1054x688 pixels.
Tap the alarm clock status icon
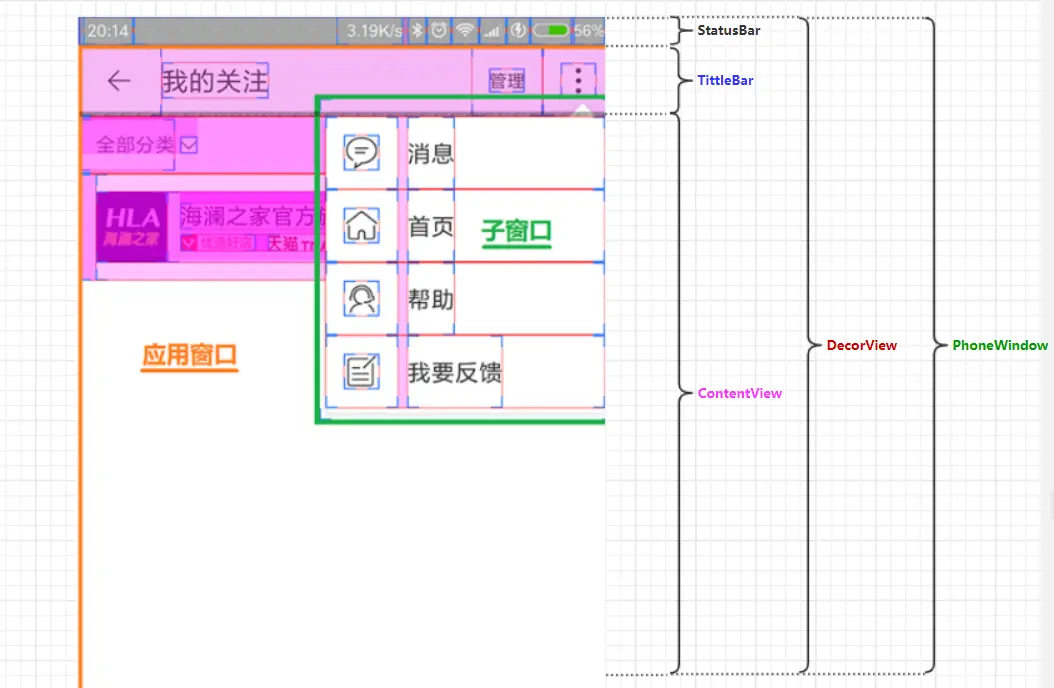pyautogui.click(x=439, y=30)
